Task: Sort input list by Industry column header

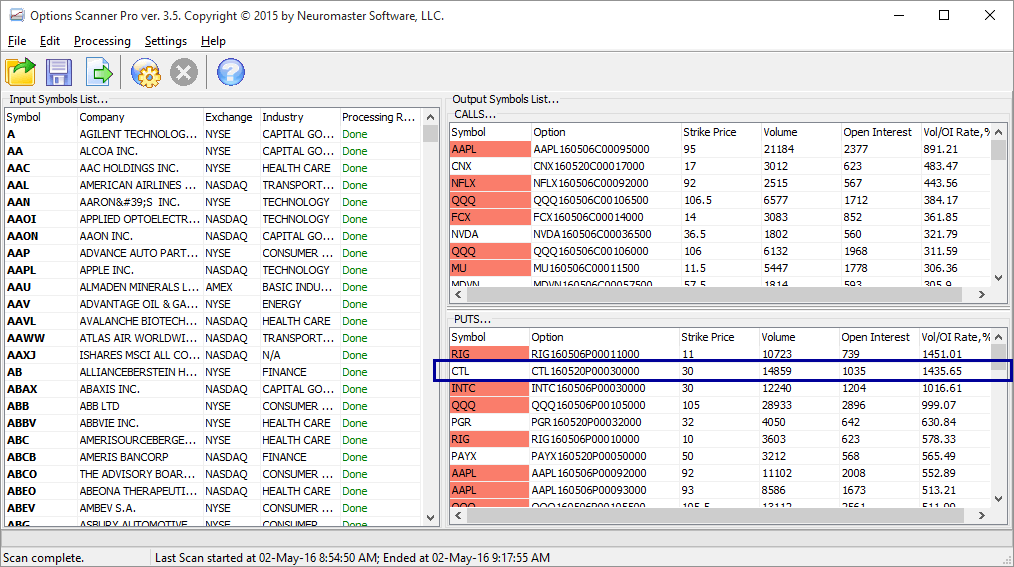Action: 300,117
